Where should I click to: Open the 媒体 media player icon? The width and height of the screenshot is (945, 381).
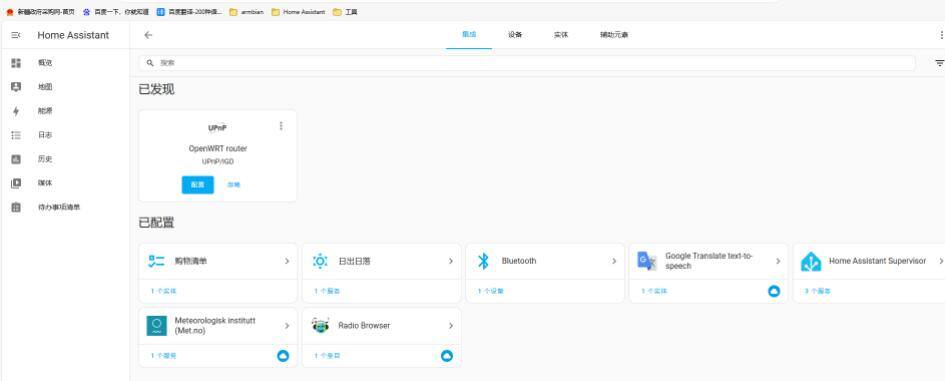(16, 183)
